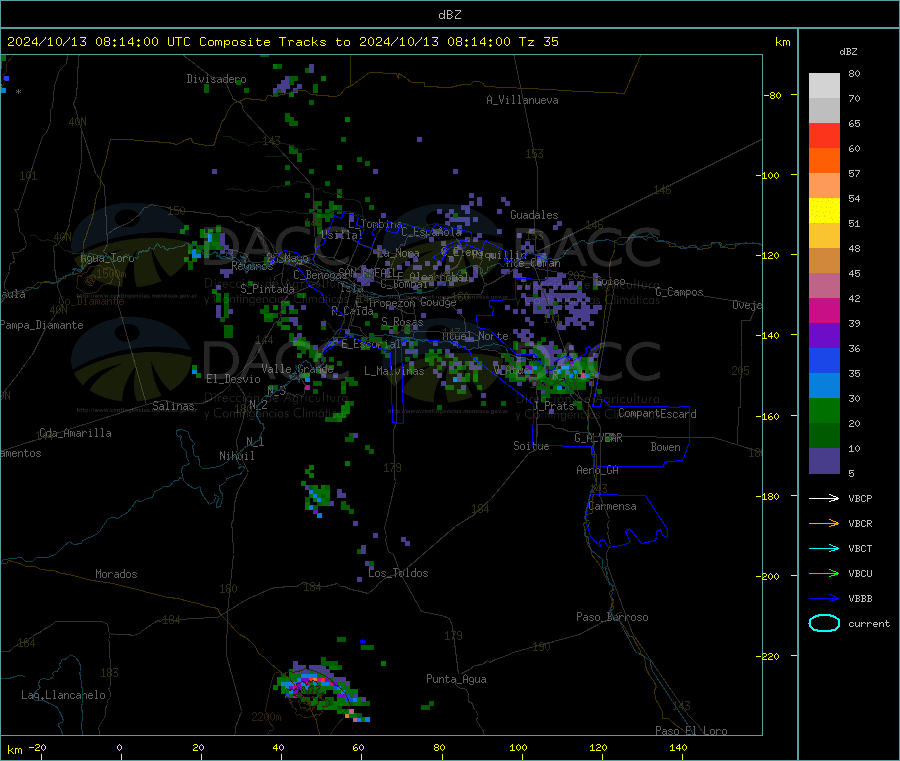Click the S_Rosas map label
Viewport: 900px width, 761px height.
(x=402, y=322)
